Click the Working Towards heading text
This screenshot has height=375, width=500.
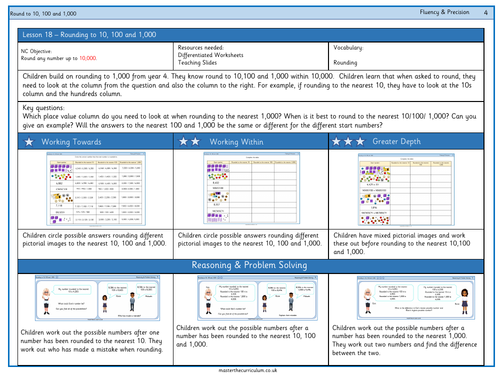(71, 142)
